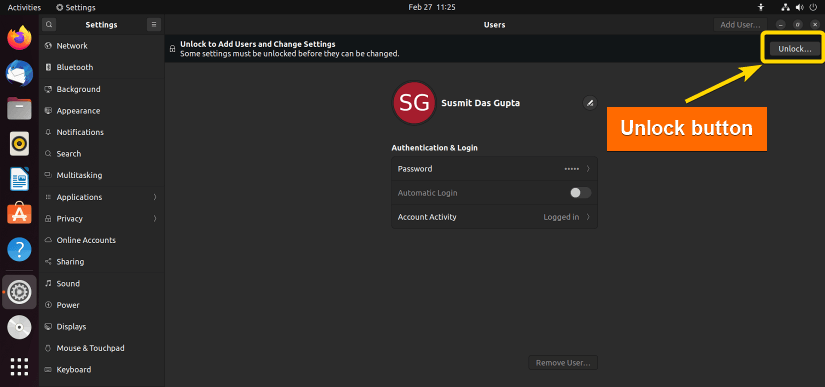Screen dimensions: 825x387
Task: Open the disc media dock icon
Action: (19, 327)
